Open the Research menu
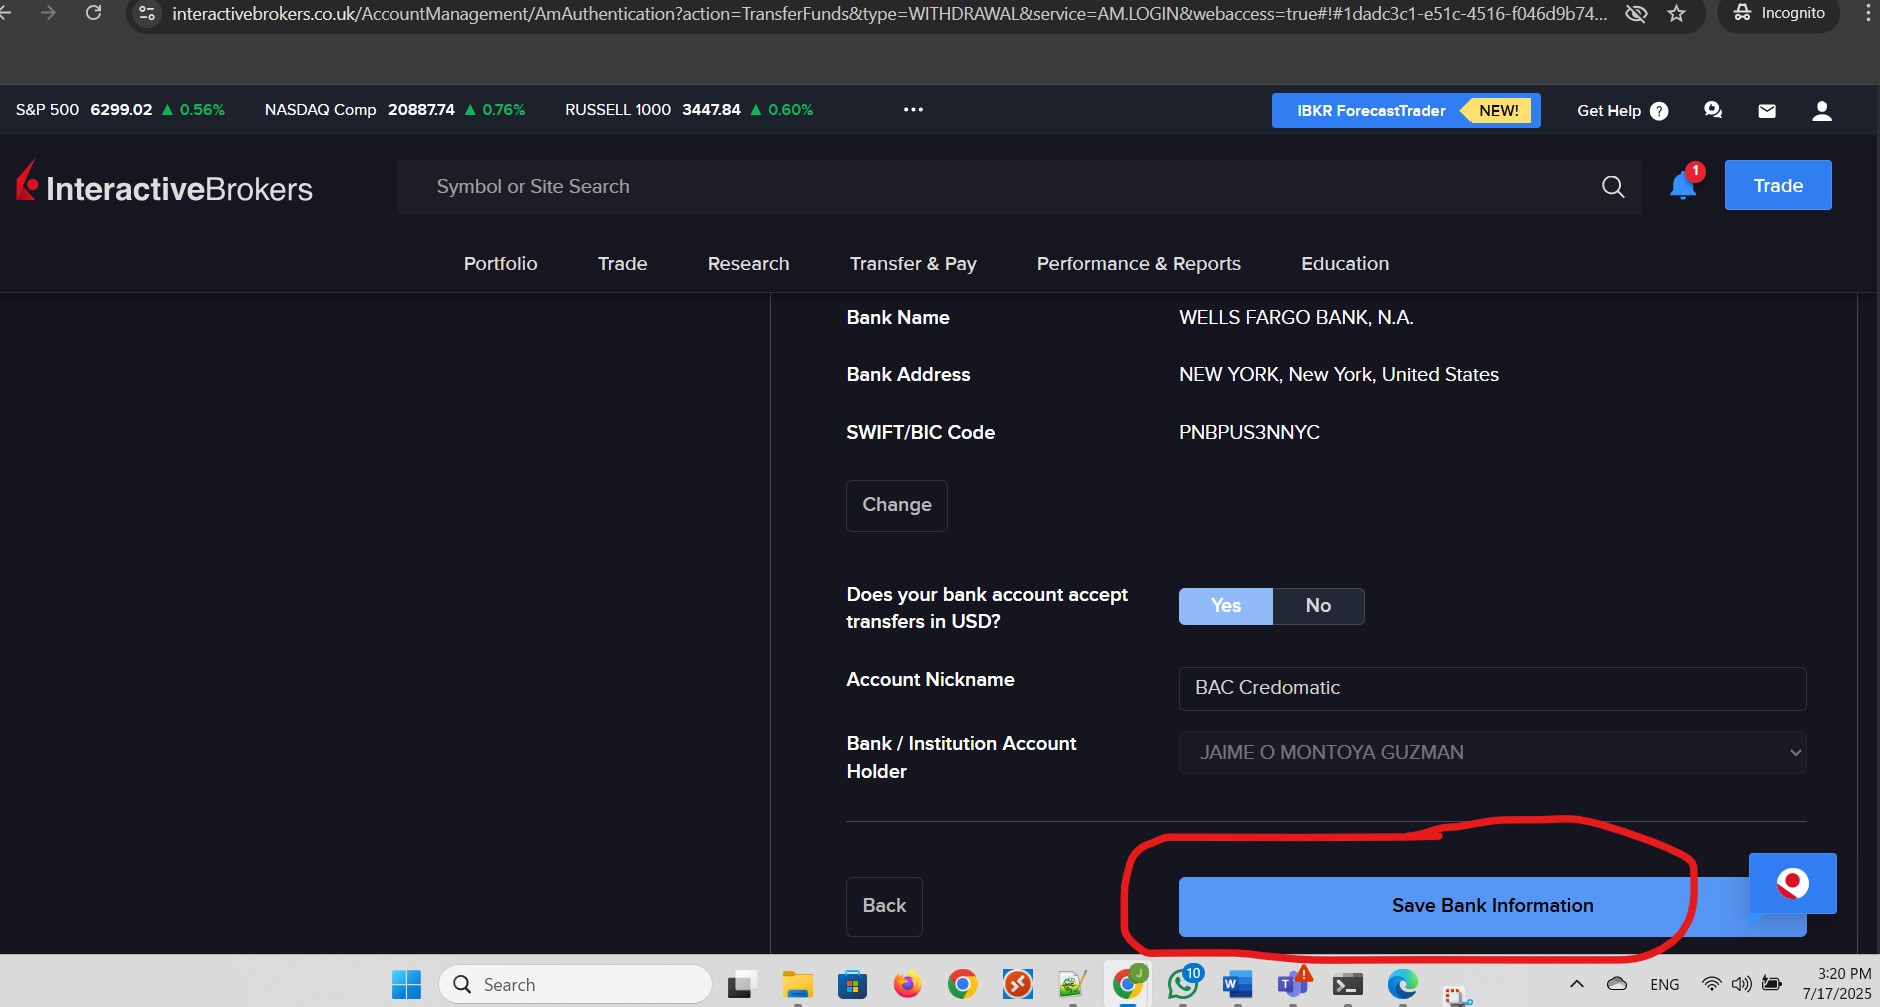The height and width of the screenshot is (1007, 1880). point(748,264)
